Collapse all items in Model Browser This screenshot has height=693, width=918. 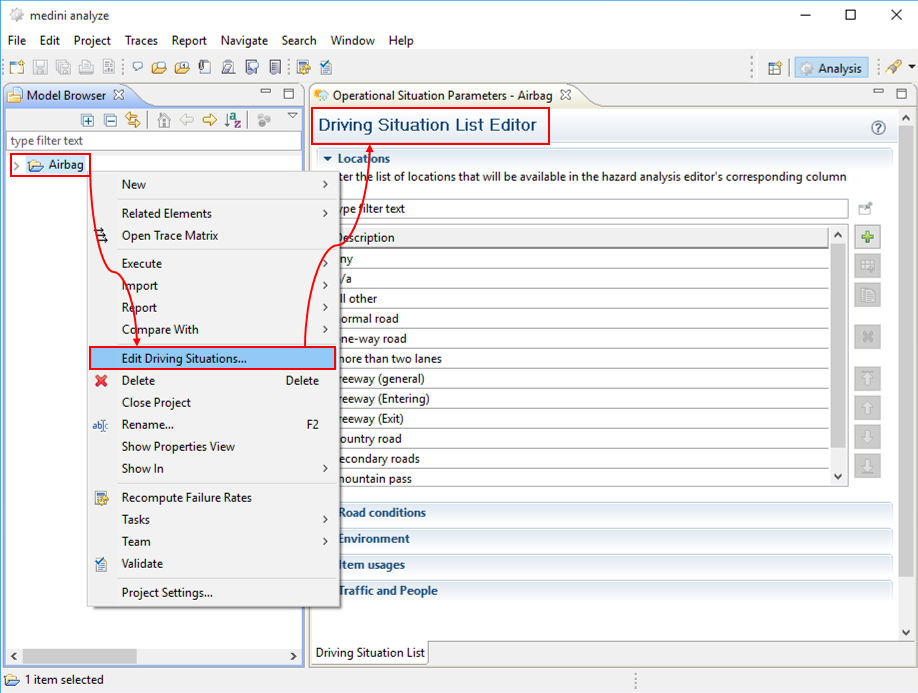click(110, 120)
